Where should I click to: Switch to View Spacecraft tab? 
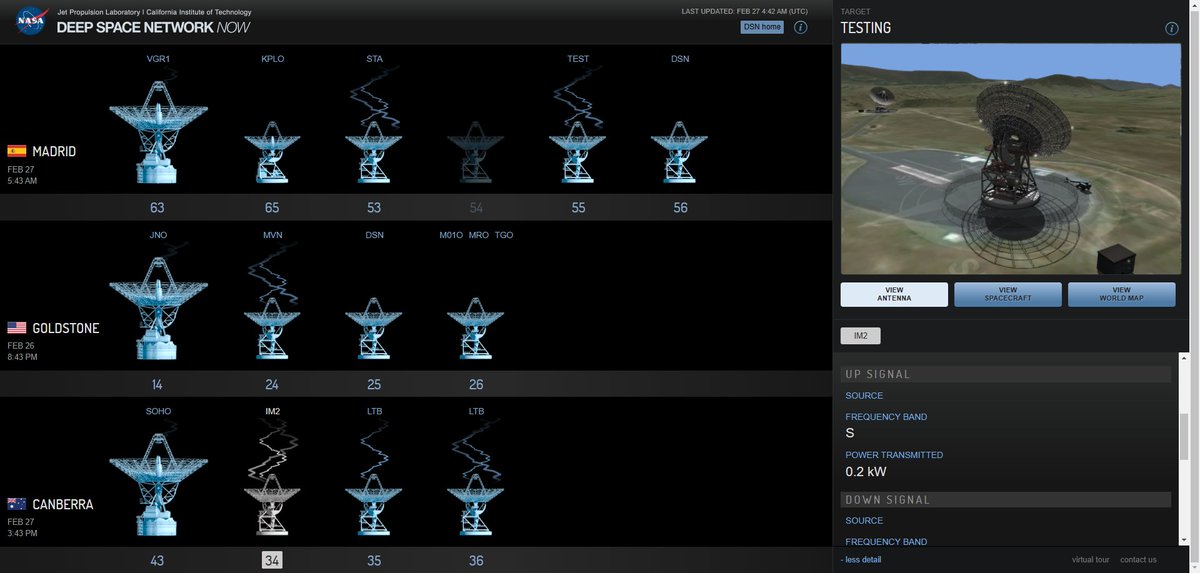(x=1007, y=294)
